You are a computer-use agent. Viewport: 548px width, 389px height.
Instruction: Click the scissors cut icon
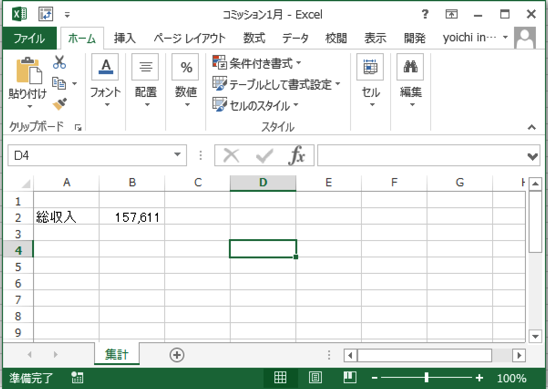(x=59, y=62)
